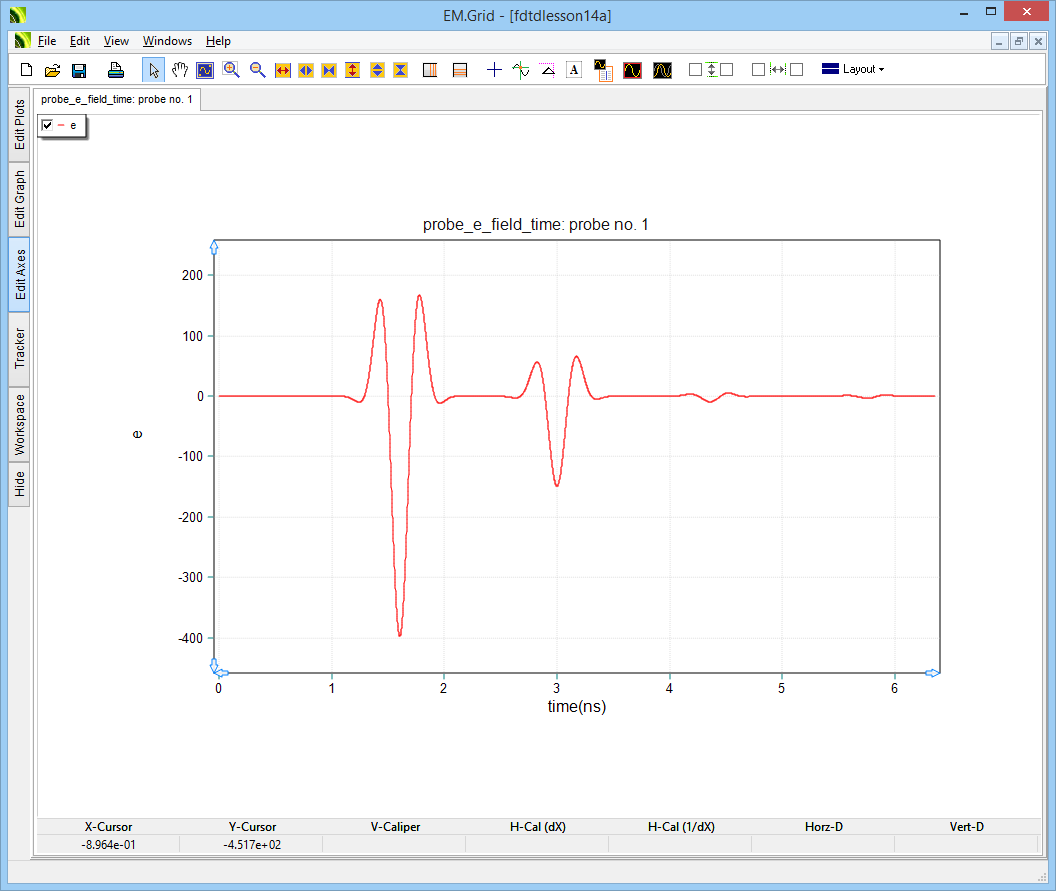This screenshot has height=891, width=1056.
Task: Open the Layout dropdown
Action: coord(853,69)
